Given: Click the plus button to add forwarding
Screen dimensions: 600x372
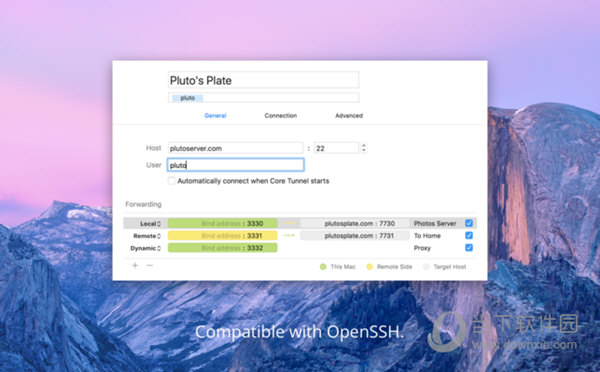Looking at the screenshot, I should (x=135, y=265).
